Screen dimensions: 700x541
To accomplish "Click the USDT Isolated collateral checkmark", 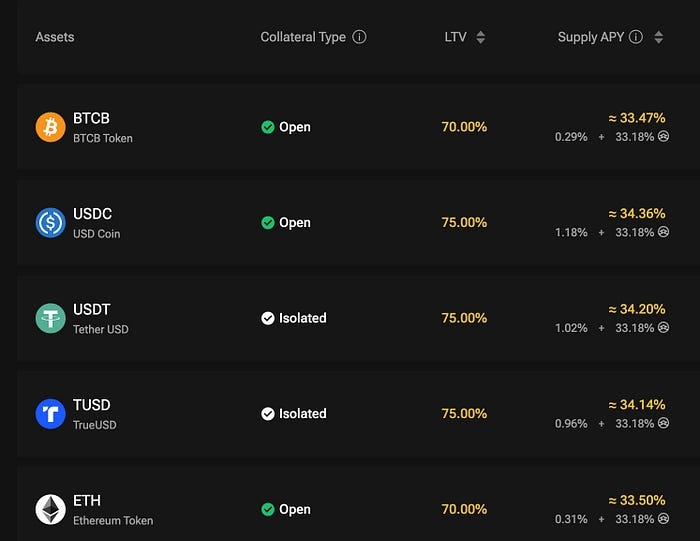I will click(x=267, y=318).
